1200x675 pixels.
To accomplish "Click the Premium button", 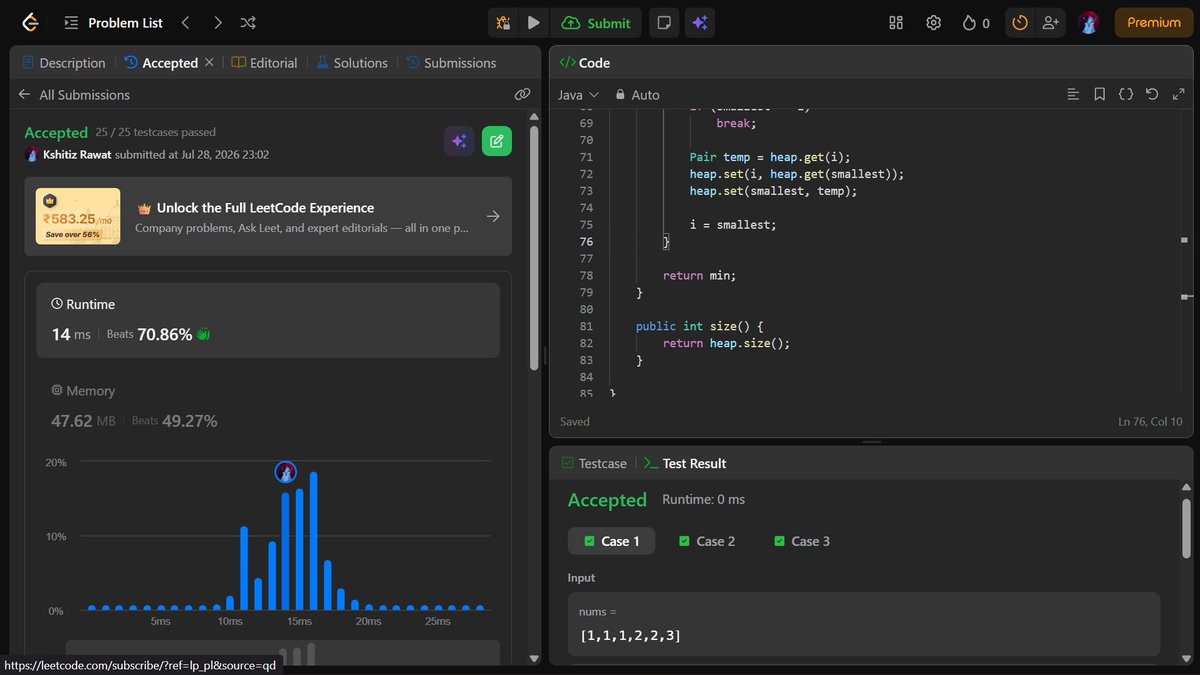I will click(x=1154, y=22).
